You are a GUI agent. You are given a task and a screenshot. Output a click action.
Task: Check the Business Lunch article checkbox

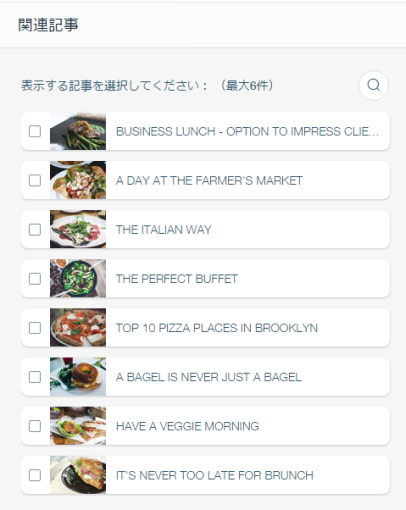35,131
